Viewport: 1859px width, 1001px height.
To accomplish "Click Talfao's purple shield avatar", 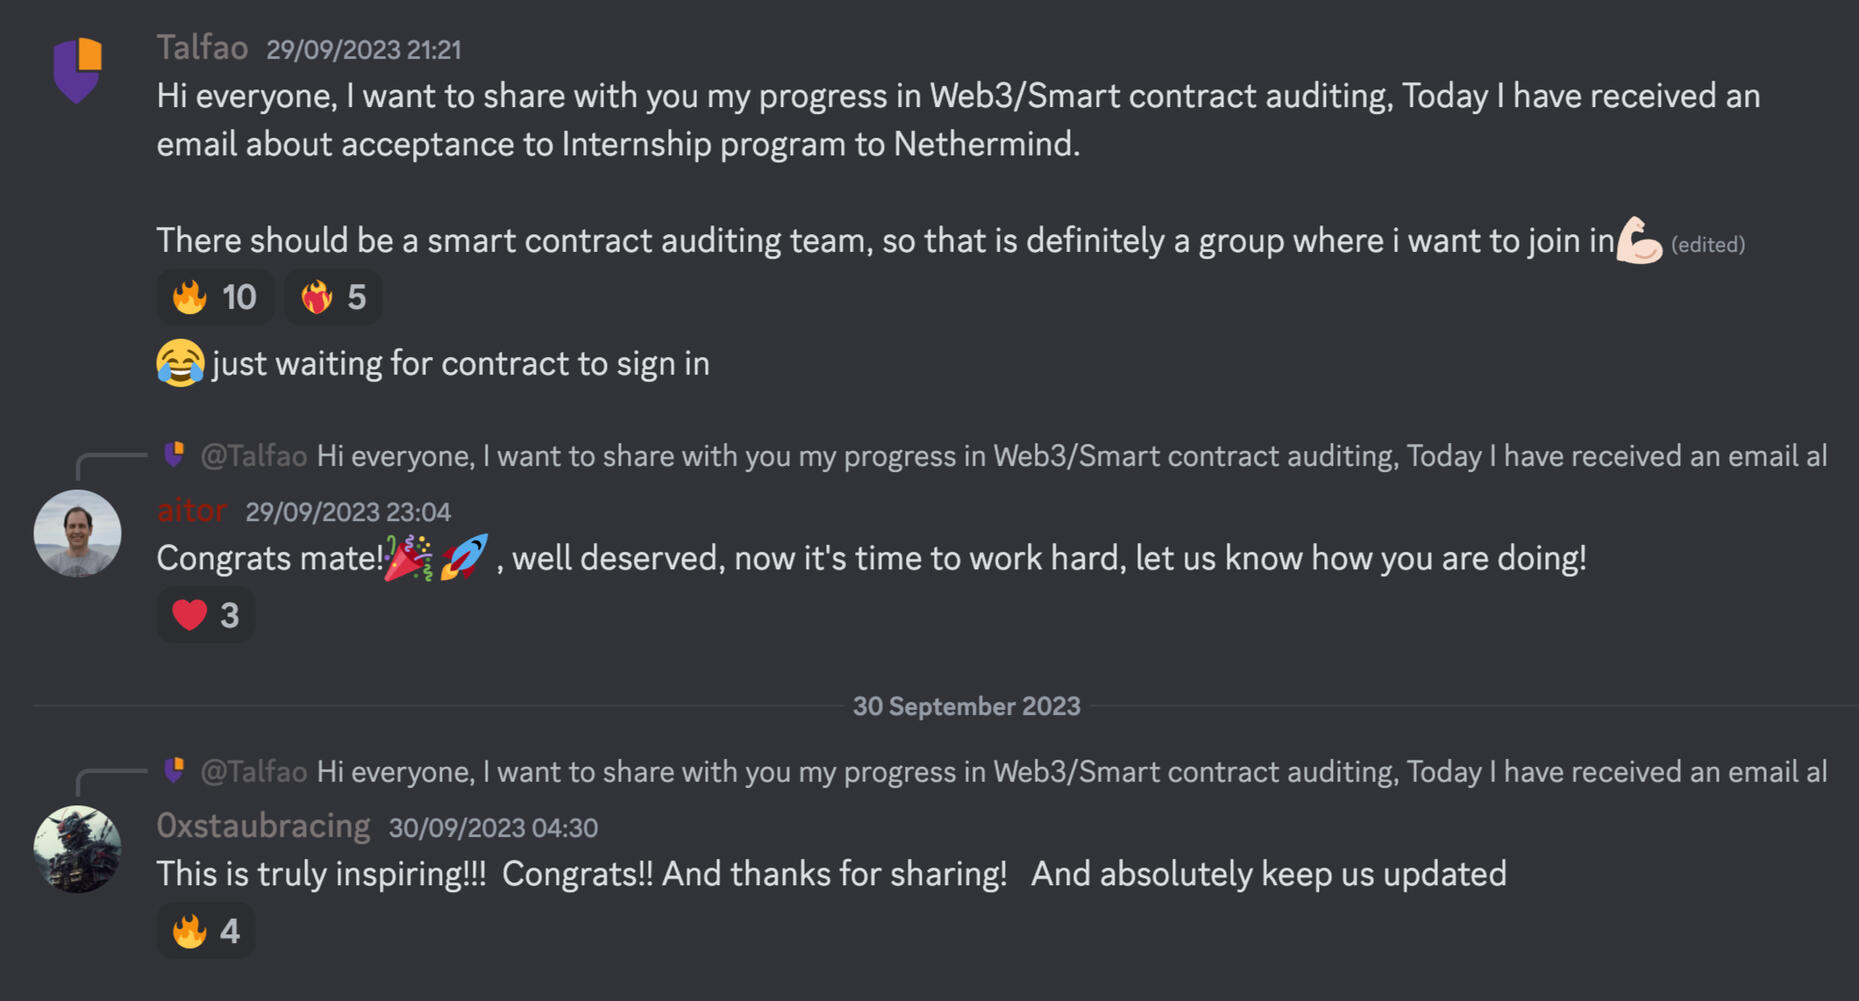I will tap(77, 69).
